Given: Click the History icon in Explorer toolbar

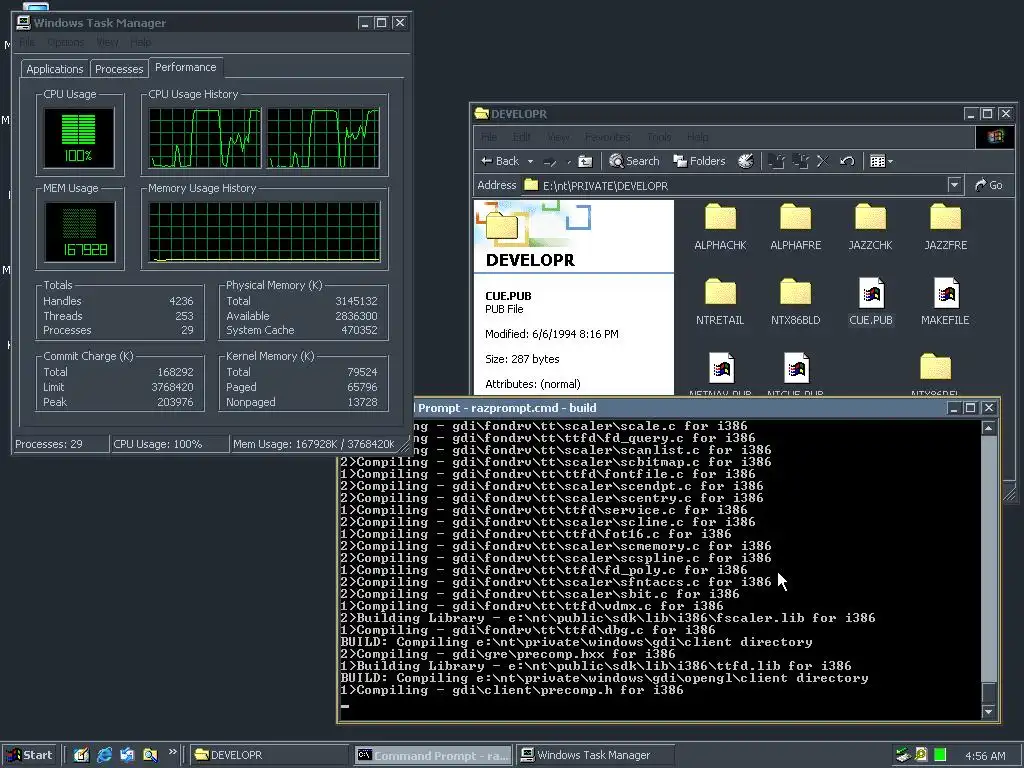Looking at the screenshot, I should point(745,161).
